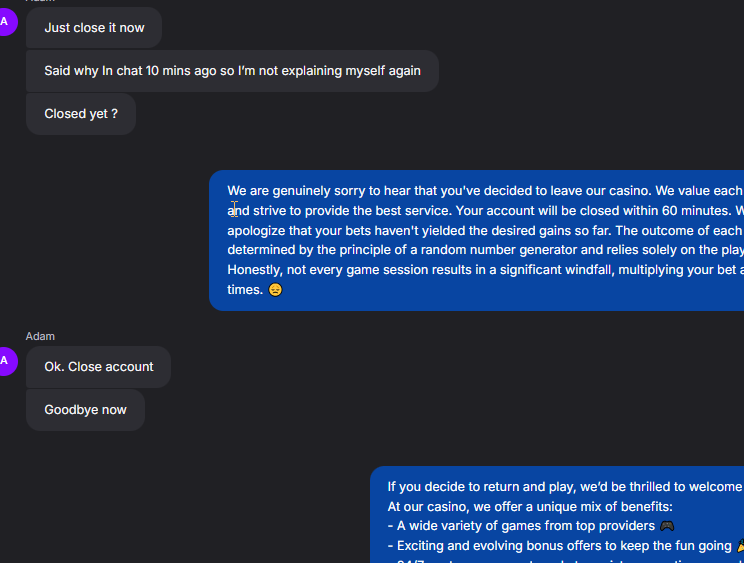Click the "Ok. Close account" message bubble
Image resolution: width=744 pixels, height=563 pixels.
(x=99, y=367)
